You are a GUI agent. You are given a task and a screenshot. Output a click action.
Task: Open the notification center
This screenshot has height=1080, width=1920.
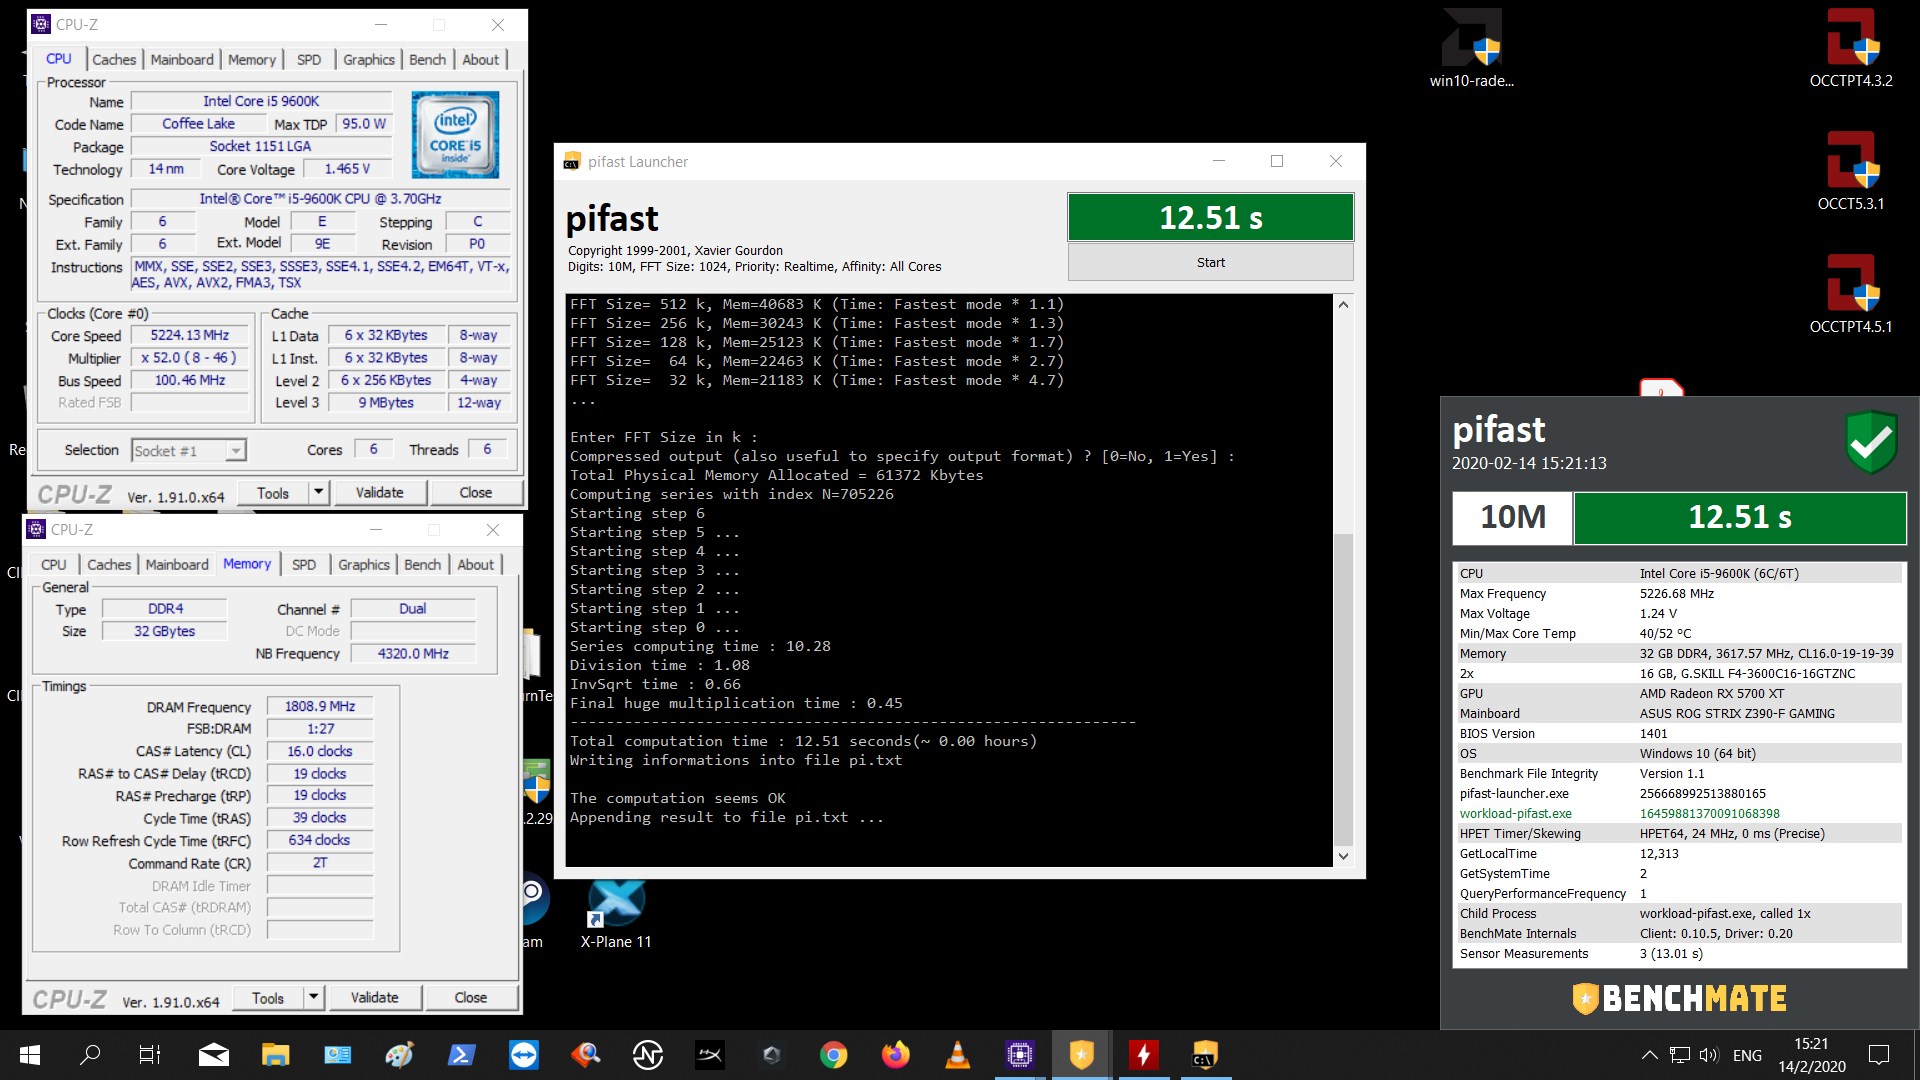(x=1879, y=1055)
